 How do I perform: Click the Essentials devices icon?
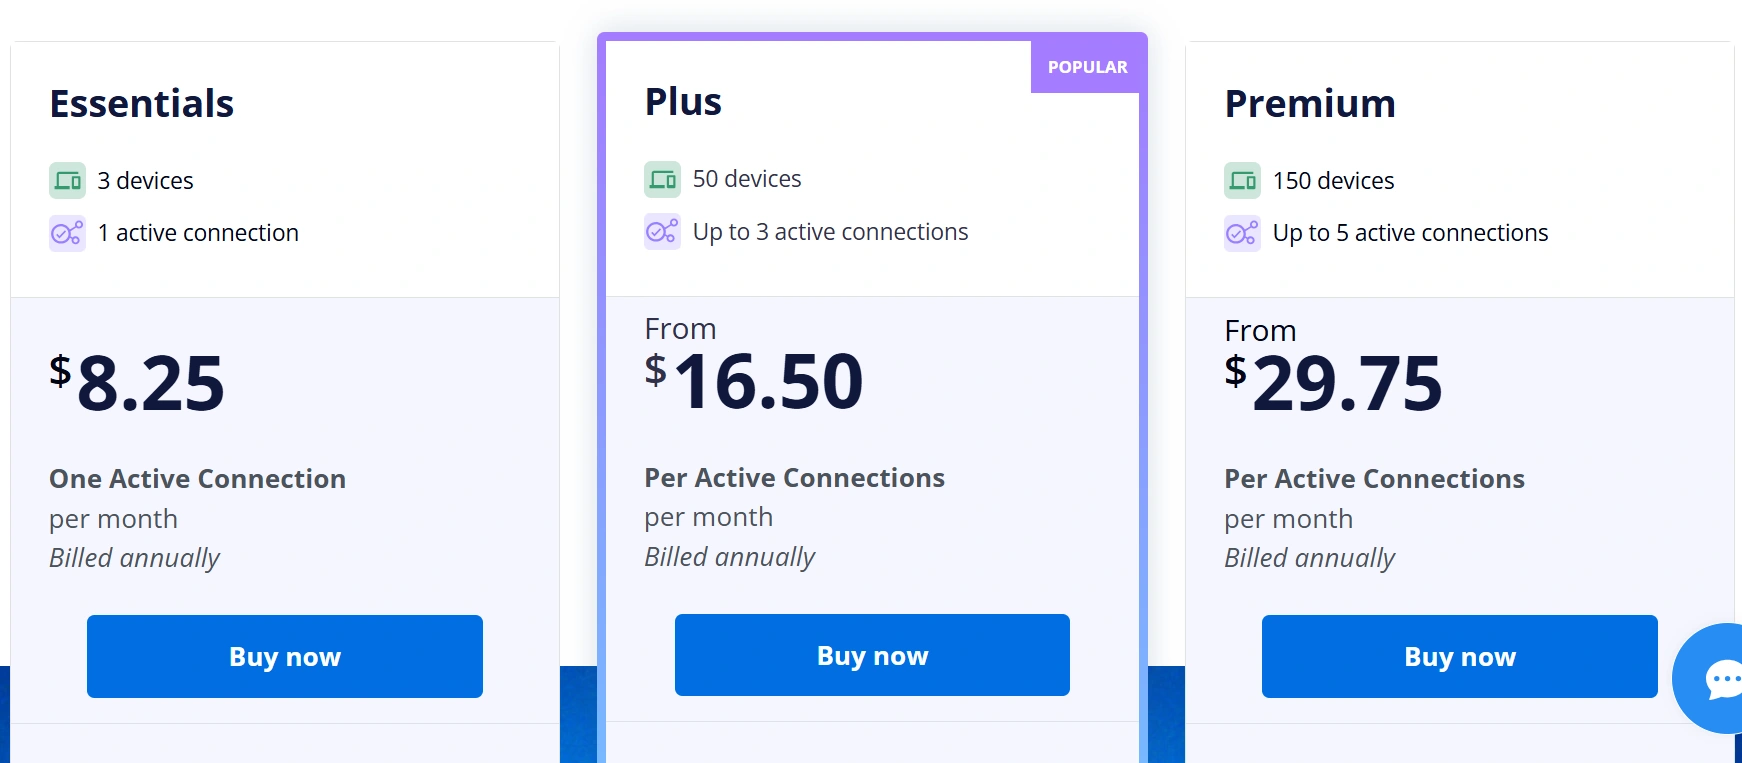click(x=67, y=181)
